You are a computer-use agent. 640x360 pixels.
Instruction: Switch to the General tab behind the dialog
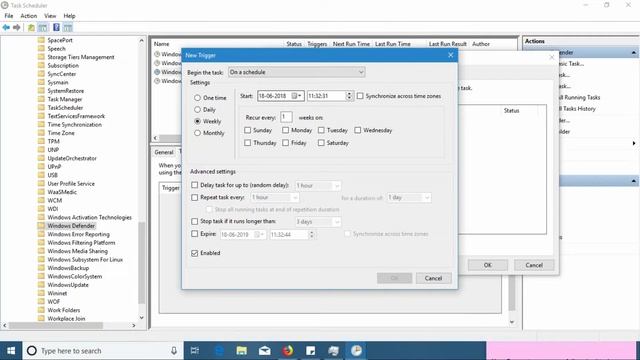coord(164,152)
